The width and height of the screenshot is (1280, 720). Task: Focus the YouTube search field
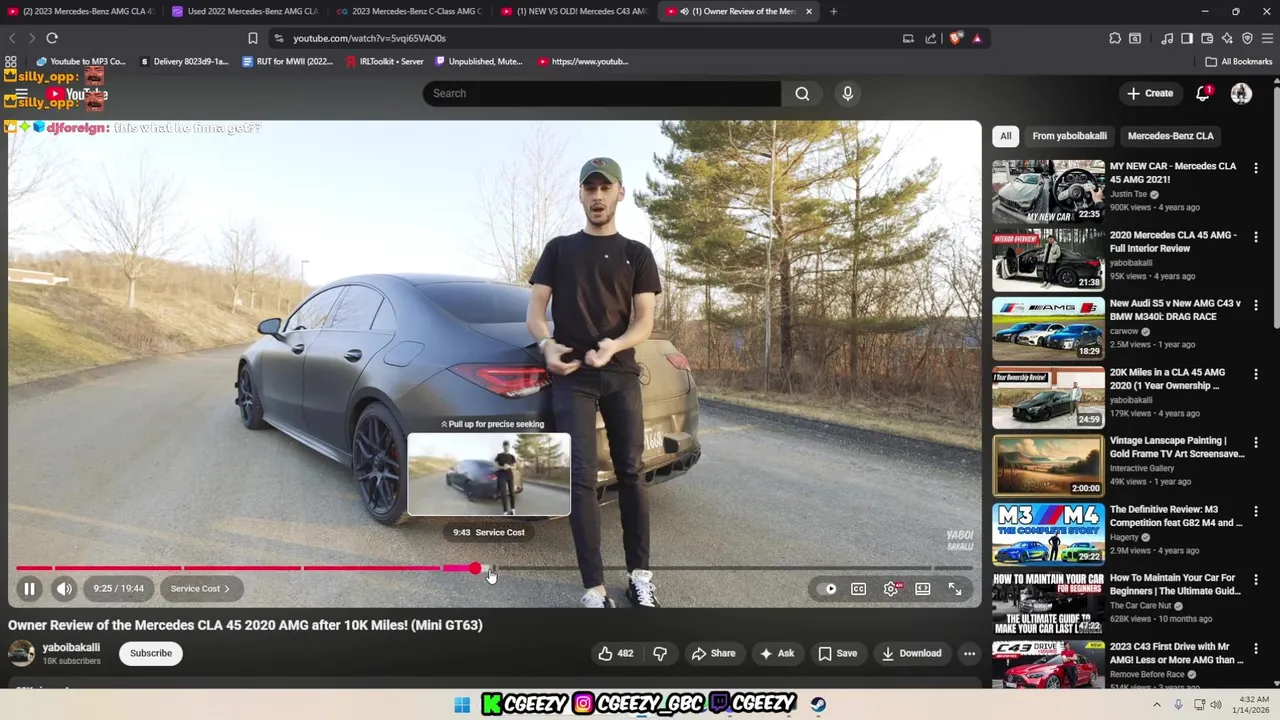[602, 93]
